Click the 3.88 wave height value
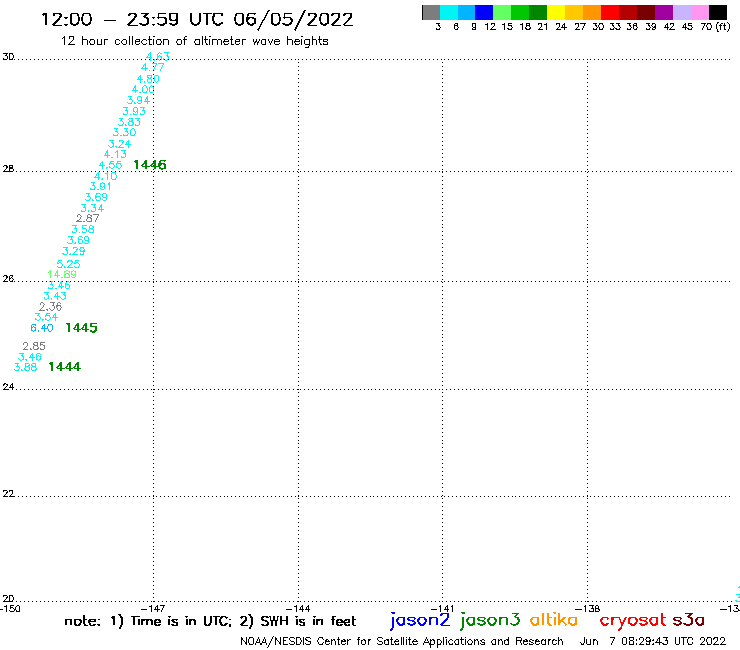The width and height of the screenshot is (740, 650). [x=25, y=367]
